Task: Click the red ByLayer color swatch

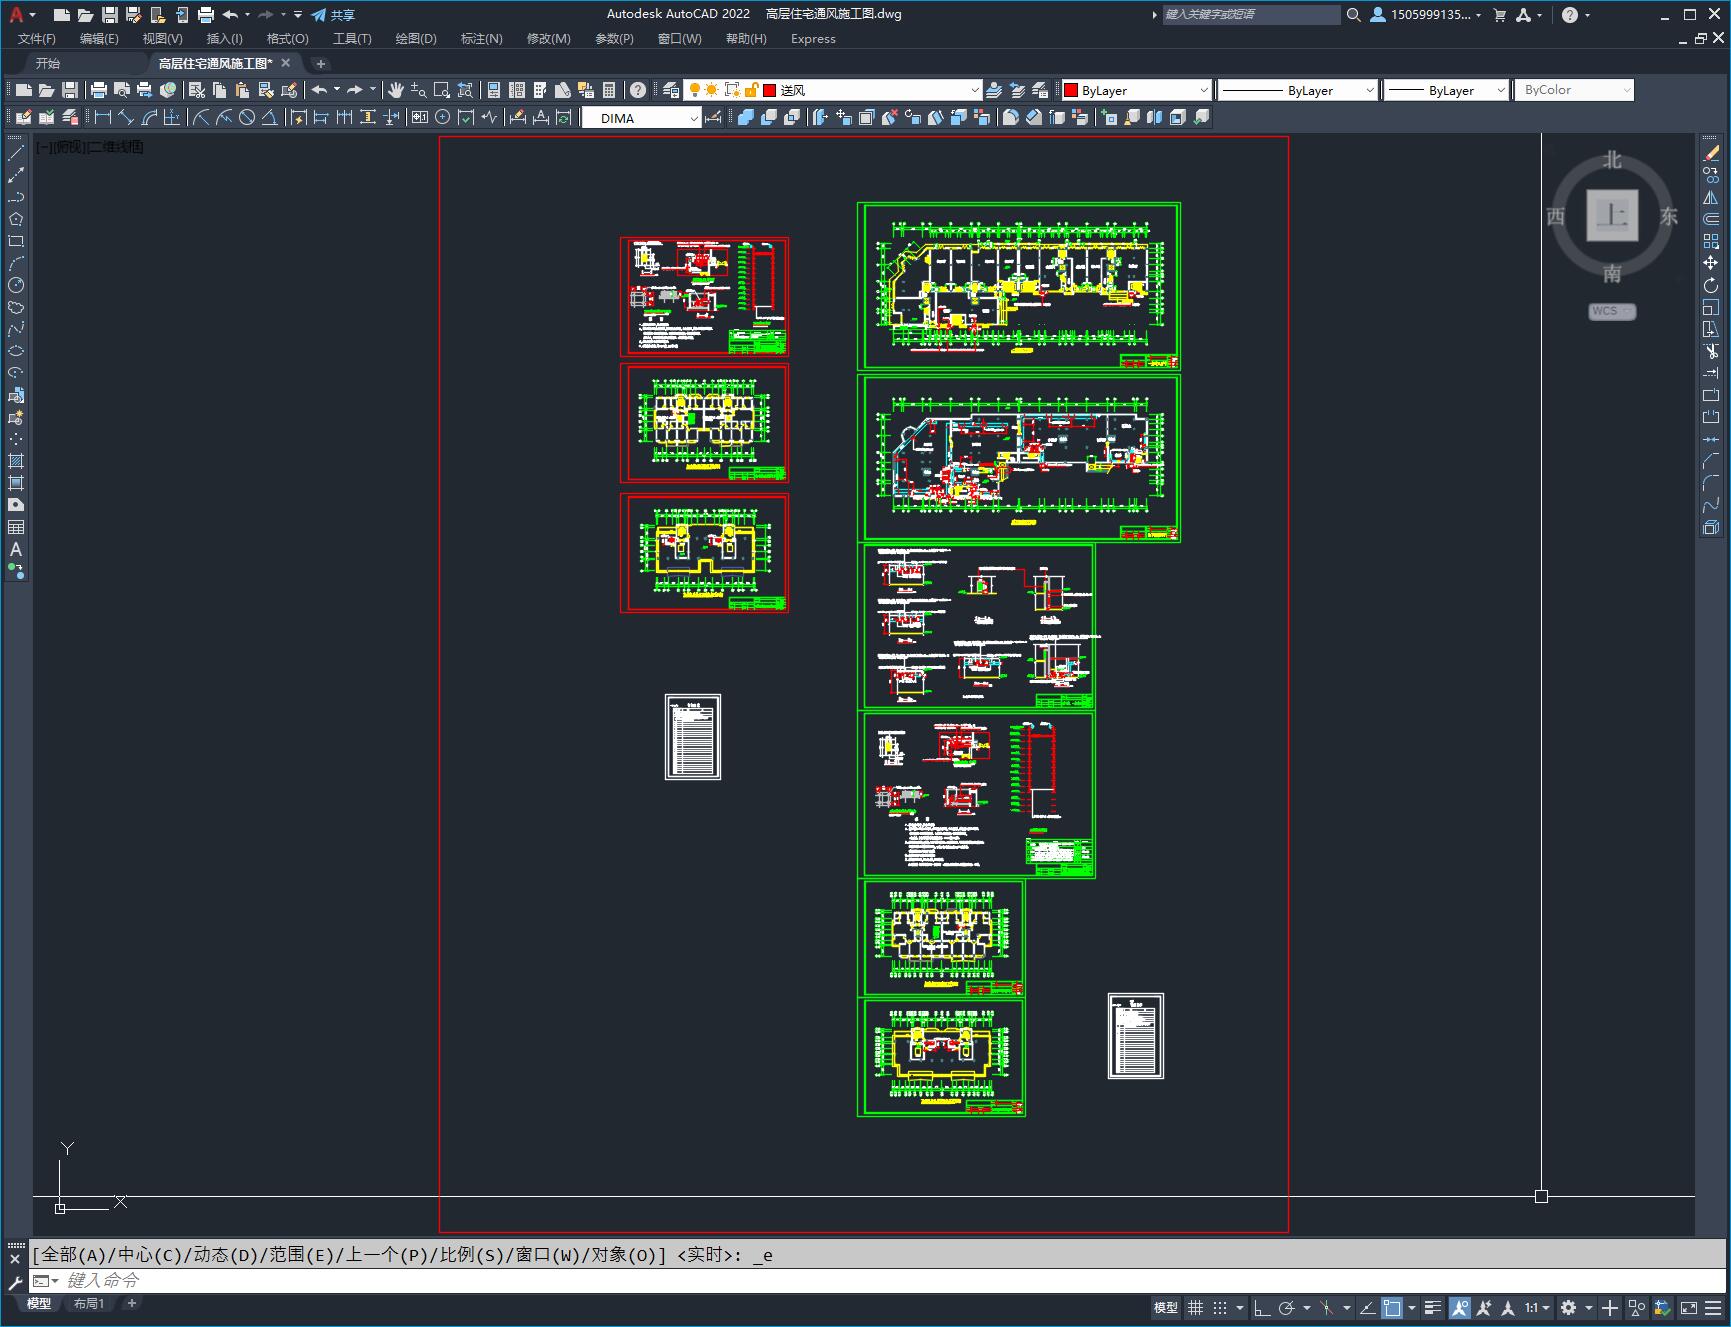Action: pyautogui.click(x=1071, y=90)
